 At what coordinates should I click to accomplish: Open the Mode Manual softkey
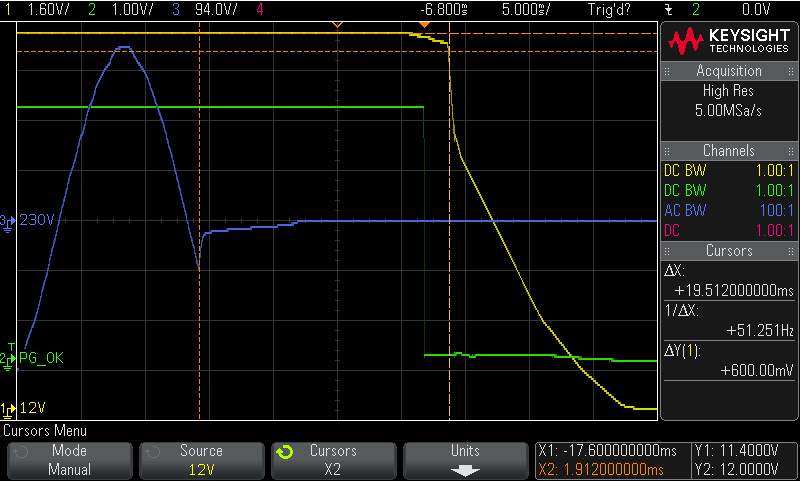69,461
